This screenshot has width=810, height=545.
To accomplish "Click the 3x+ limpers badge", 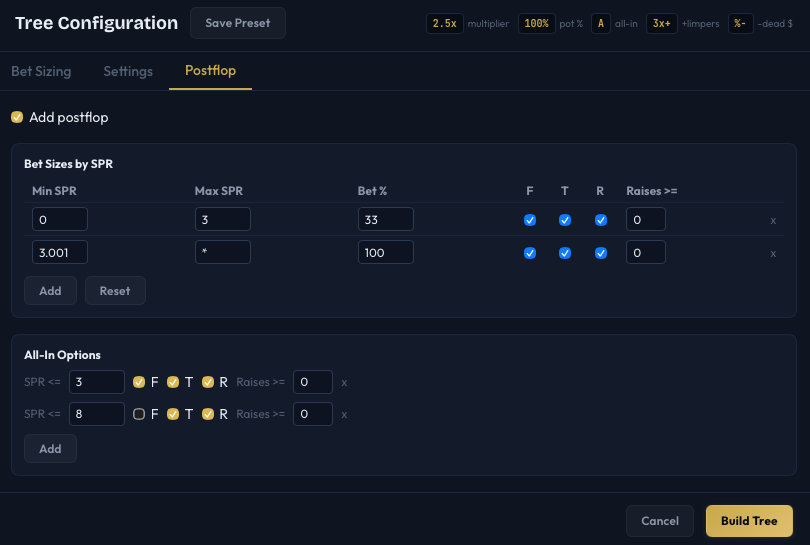I will (660, 23).
